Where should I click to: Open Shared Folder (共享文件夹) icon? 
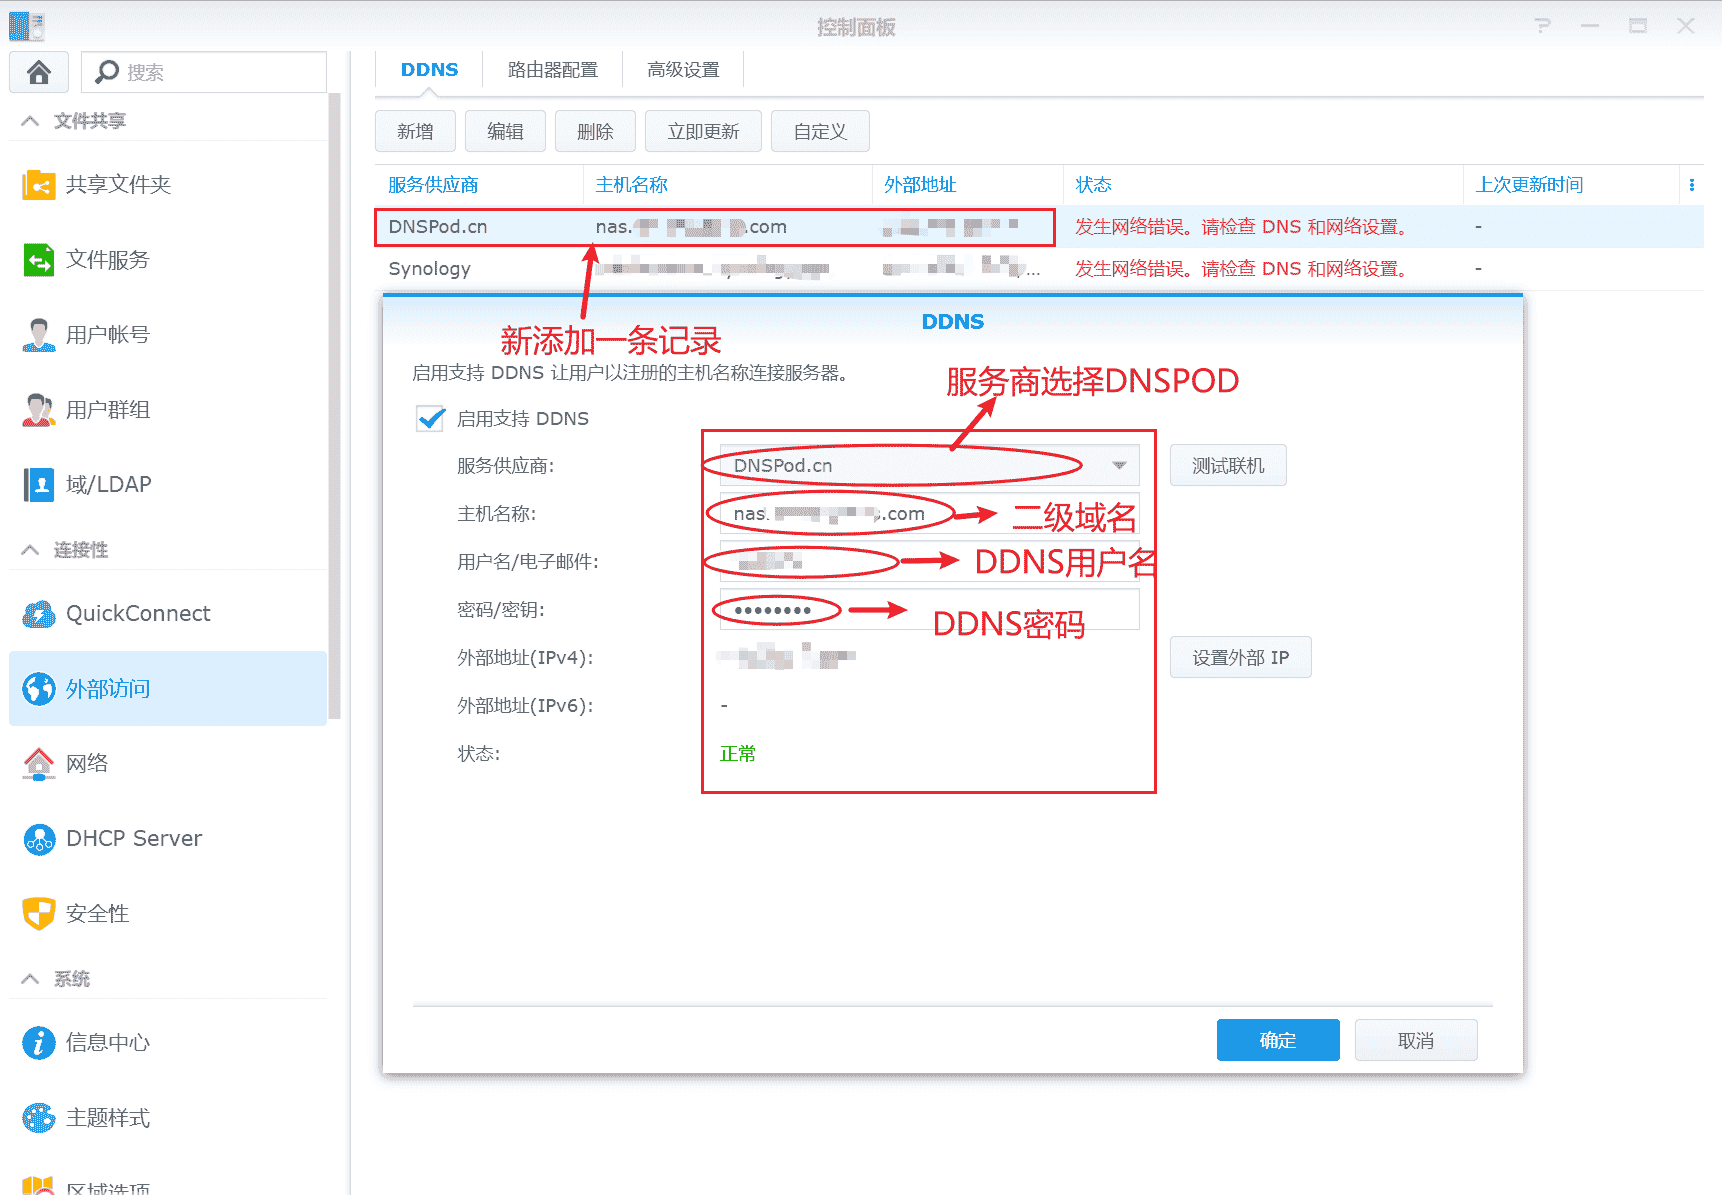[x=39, y=185]
